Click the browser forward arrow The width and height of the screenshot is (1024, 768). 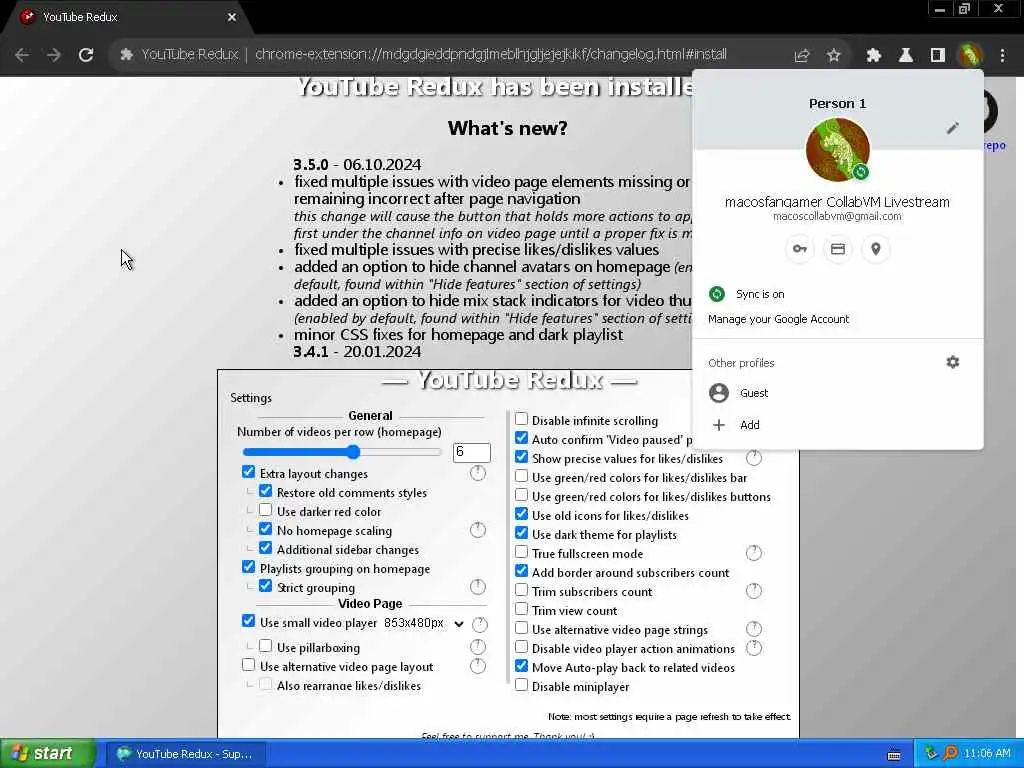54,55
